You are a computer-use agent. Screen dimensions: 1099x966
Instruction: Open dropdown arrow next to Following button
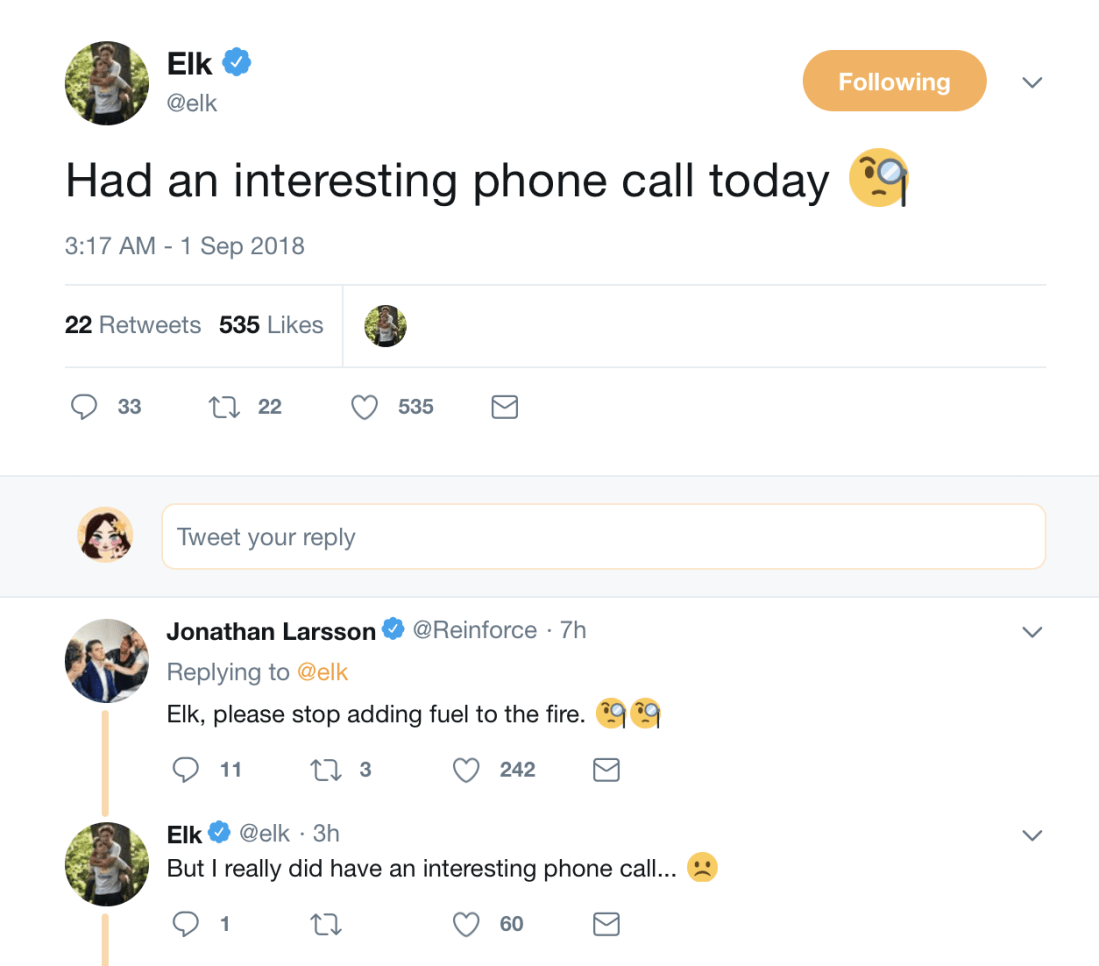point(1032,82)
